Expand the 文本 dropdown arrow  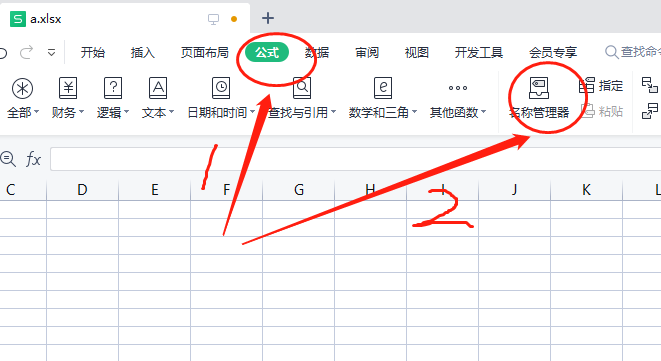(x=171, y=112)
